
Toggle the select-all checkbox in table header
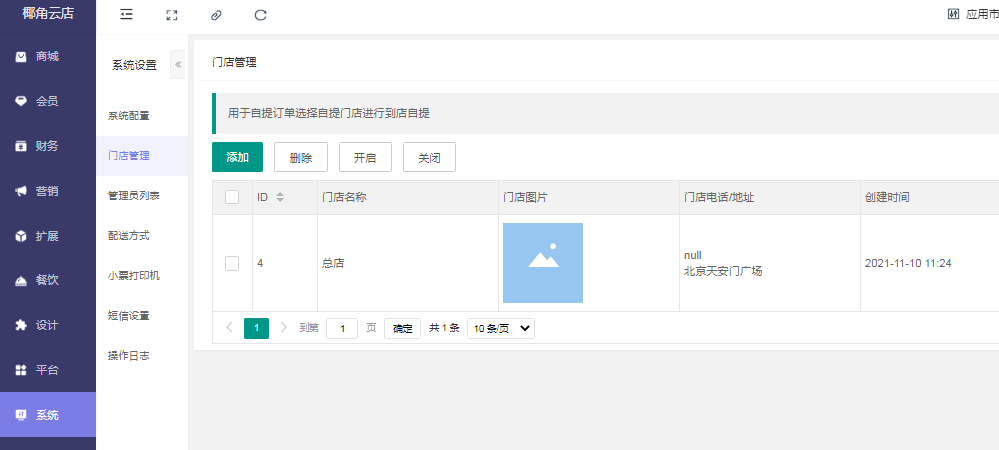pyautogui.click(x=232, y=197)
